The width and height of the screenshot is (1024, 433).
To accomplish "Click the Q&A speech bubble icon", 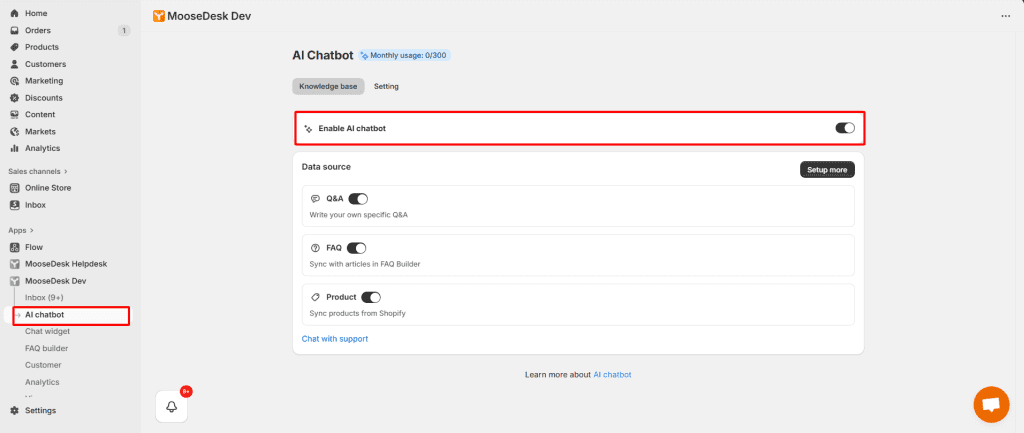I will (x=315, y=199).
